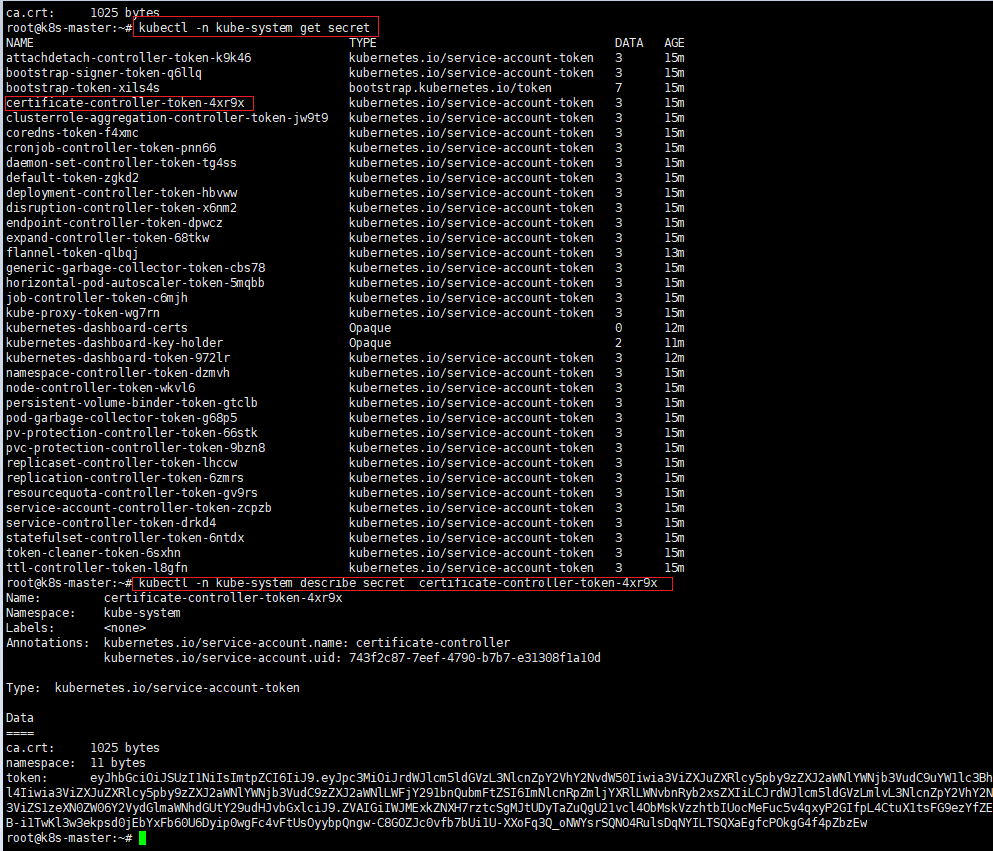Click the 11m age of kubernetes-dashboard-key-holder
The height and width of the screenshot is (851, 993).
pyautogui.click(x=674, y=343)
